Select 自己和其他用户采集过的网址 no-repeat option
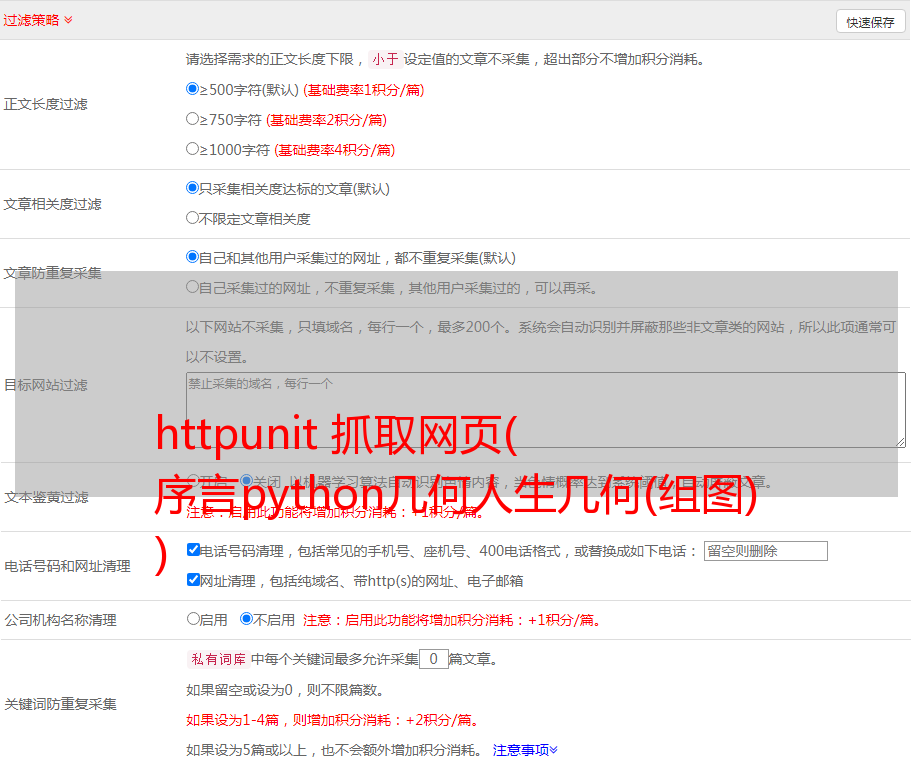The width and height of the screenshot is (912, 768). [x=193, y=257]
